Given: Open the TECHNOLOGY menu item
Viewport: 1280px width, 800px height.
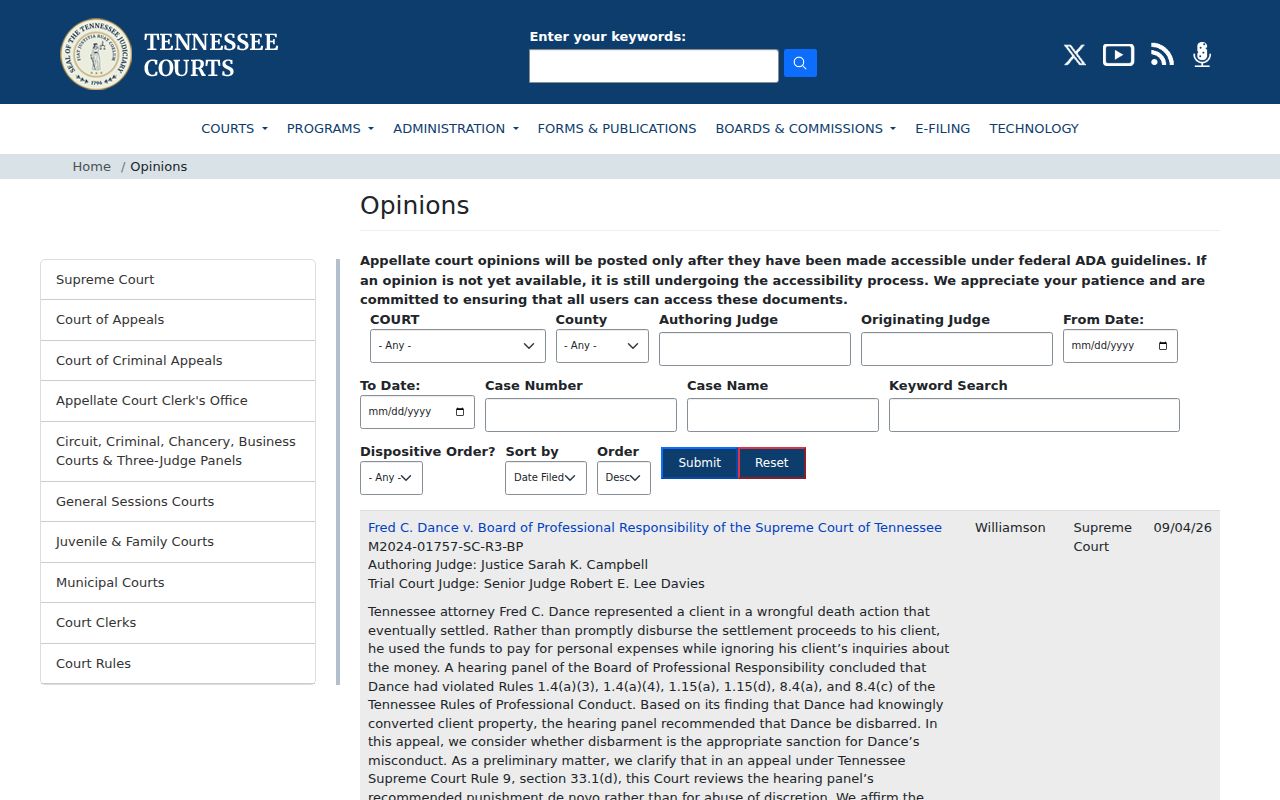Looking at the screenshot, I should tap(1034, 128).
